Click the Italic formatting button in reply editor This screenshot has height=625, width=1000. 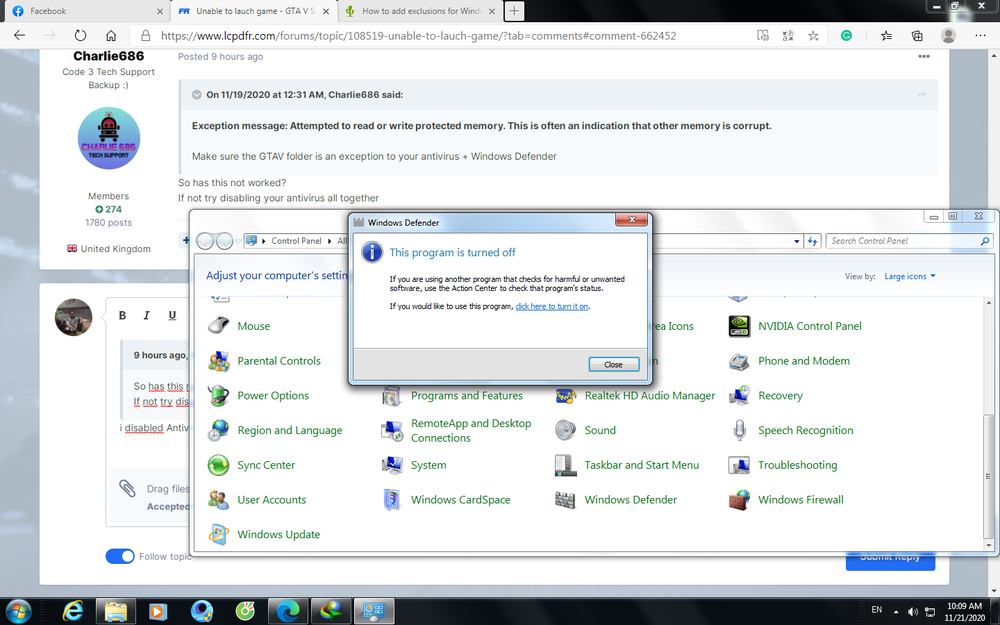[x=147, y=315]
